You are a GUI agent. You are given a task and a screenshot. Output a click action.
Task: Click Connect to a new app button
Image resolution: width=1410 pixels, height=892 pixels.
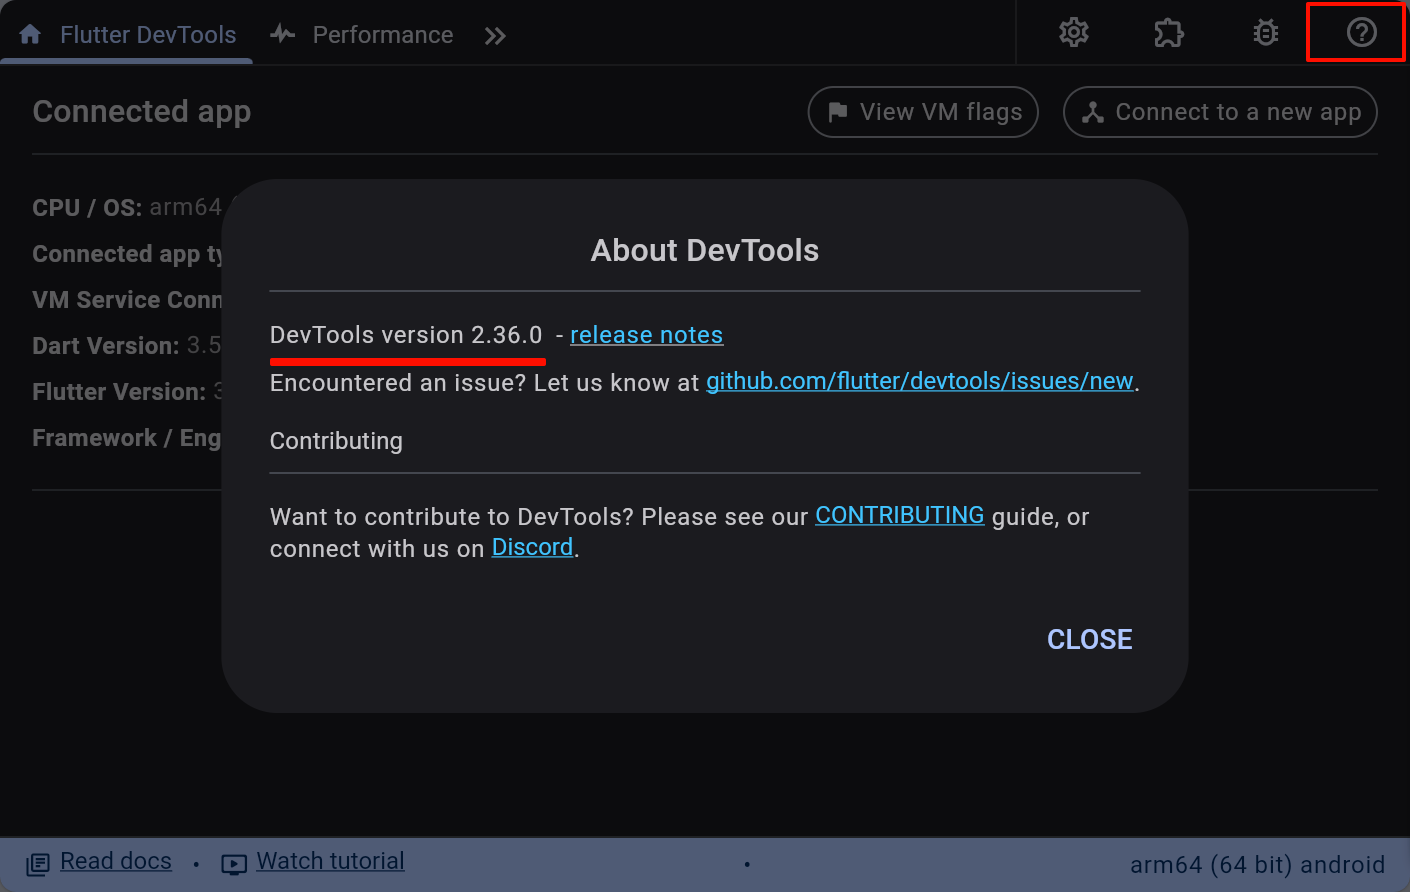click(1220, 112)
